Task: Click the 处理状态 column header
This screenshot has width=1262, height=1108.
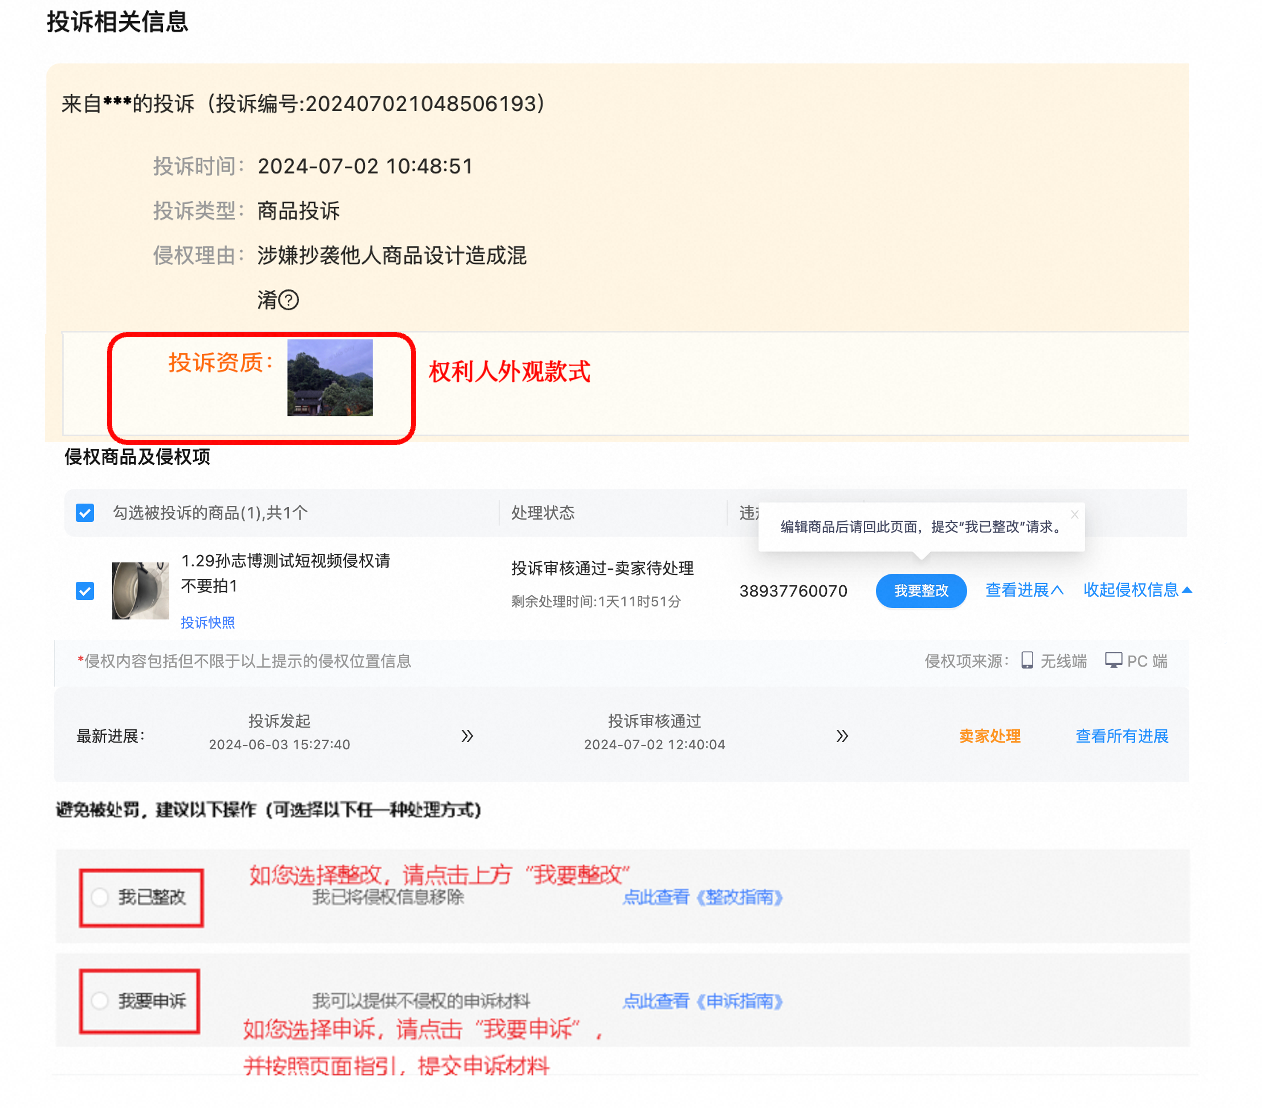Action: click(543, 513)
